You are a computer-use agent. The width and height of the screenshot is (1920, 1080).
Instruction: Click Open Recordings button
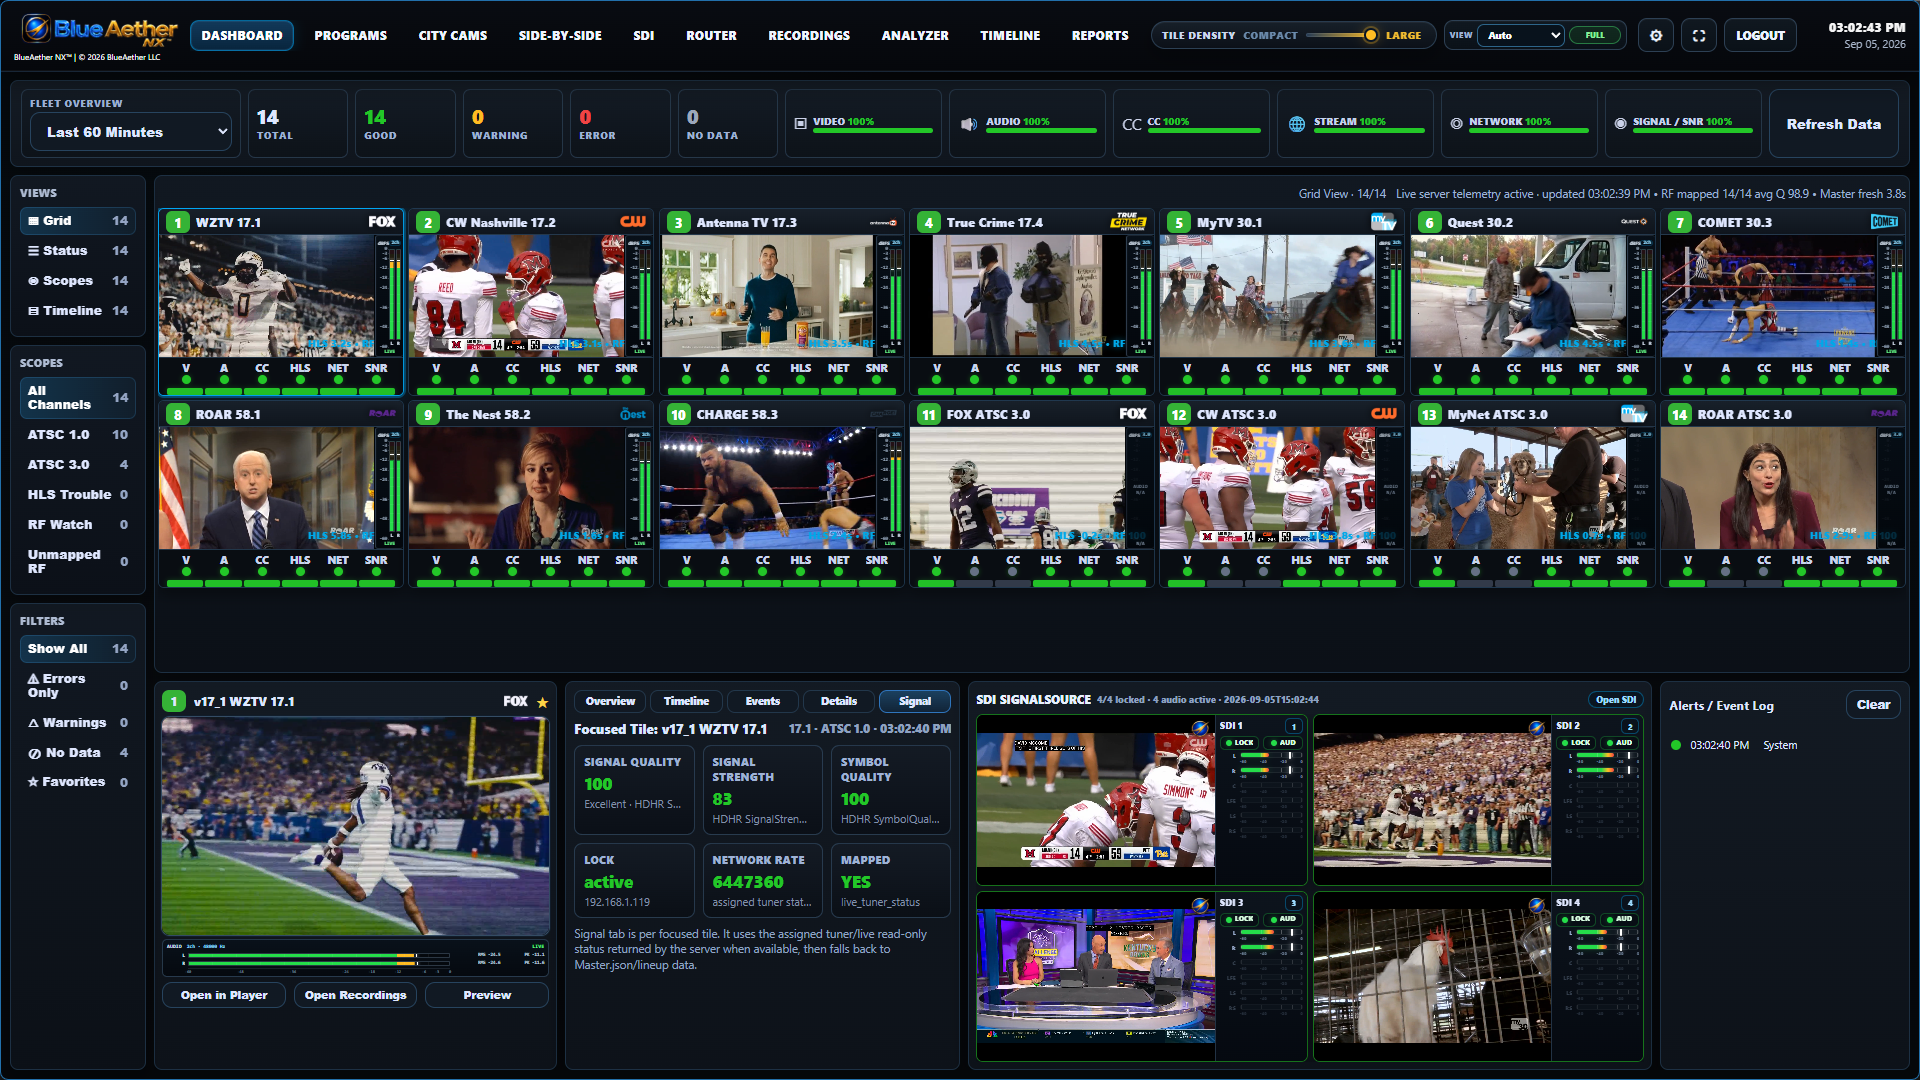(356, 995)
